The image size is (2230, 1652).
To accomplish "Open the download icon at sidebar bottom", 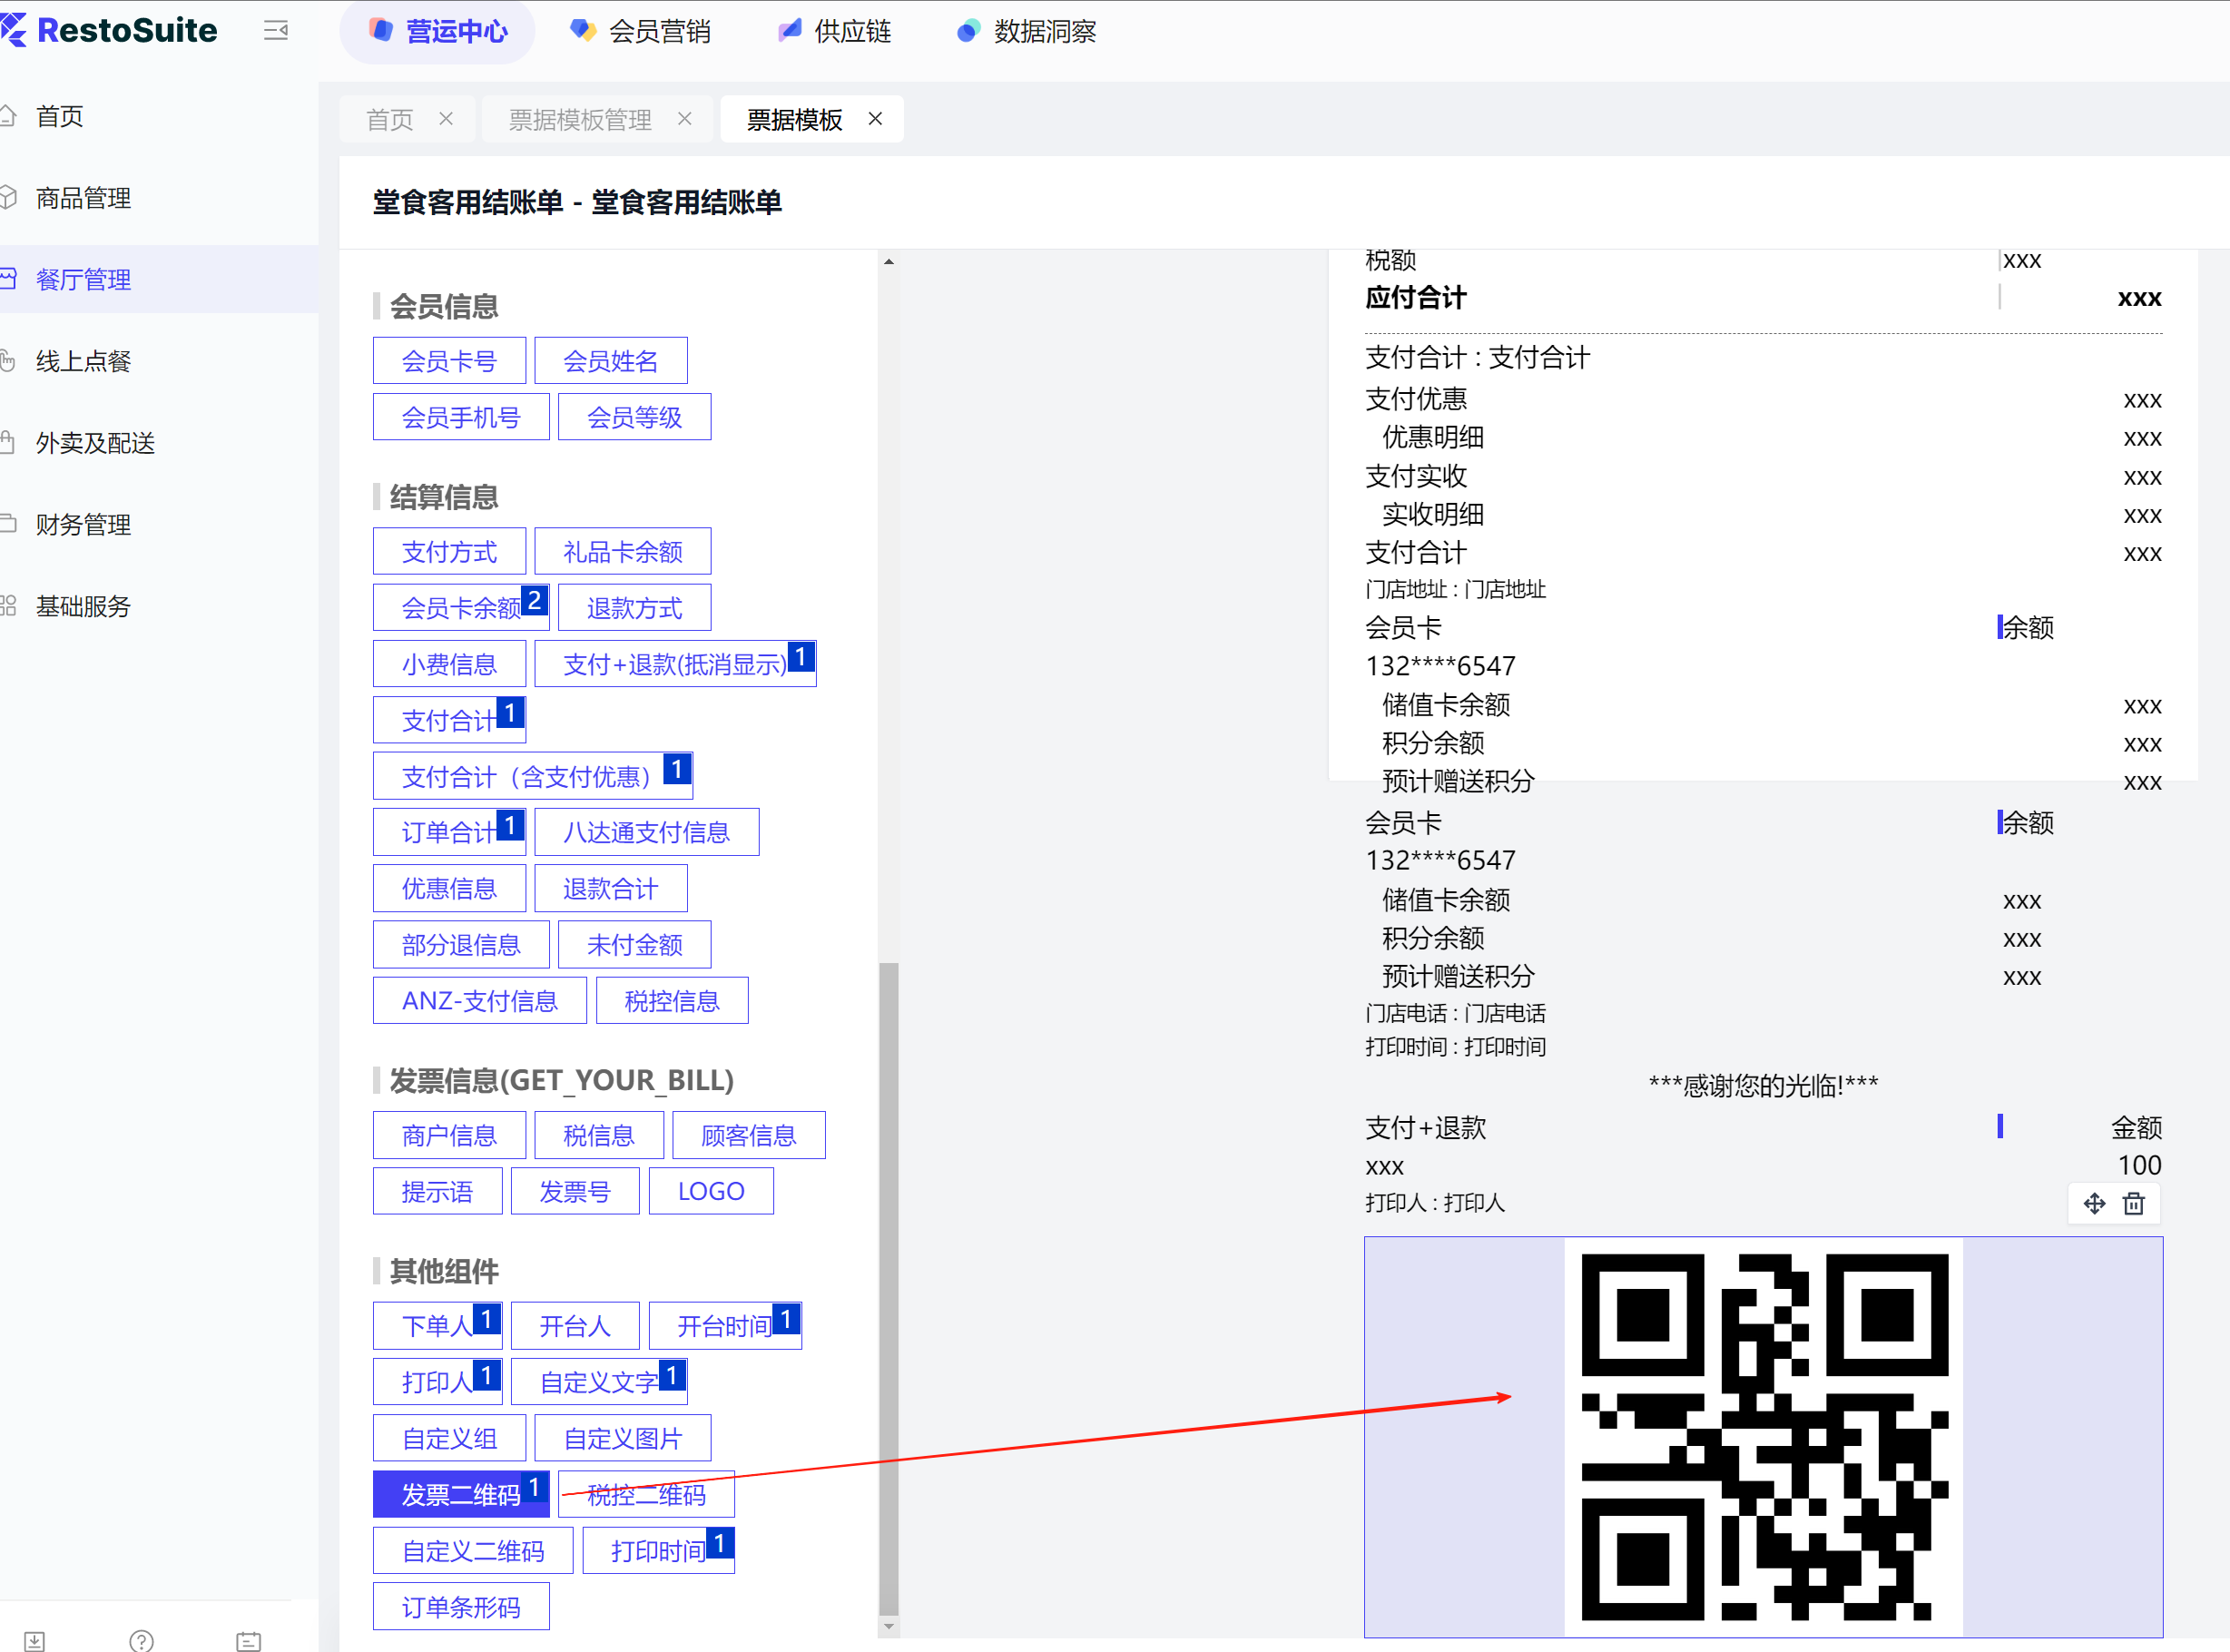I will click(35, 1640).
